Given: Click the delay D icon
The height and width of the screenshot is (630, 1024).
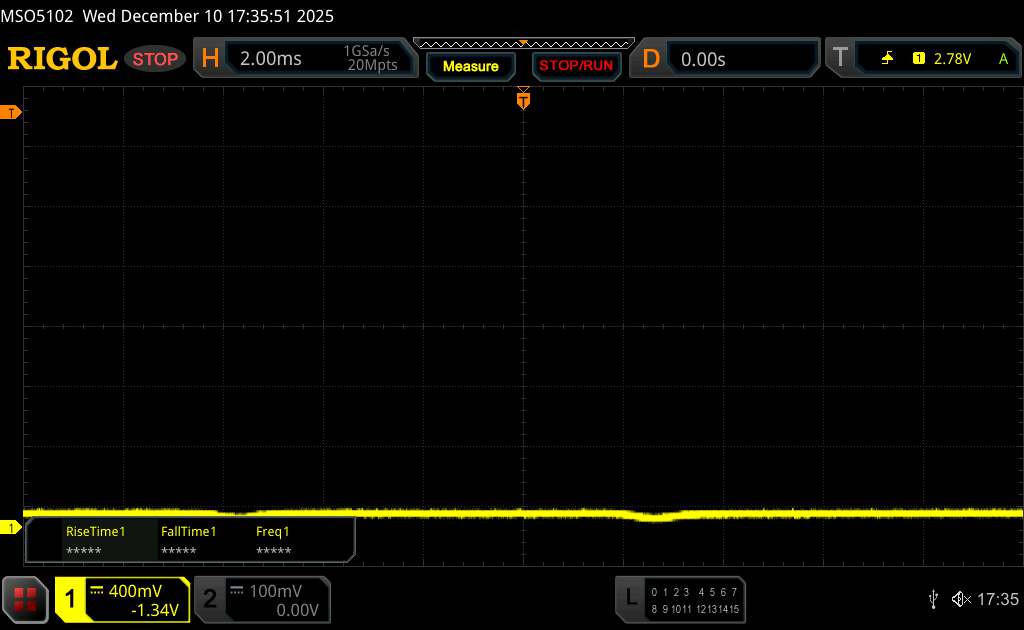Looking at the screenshot, I should coord(651,59).
